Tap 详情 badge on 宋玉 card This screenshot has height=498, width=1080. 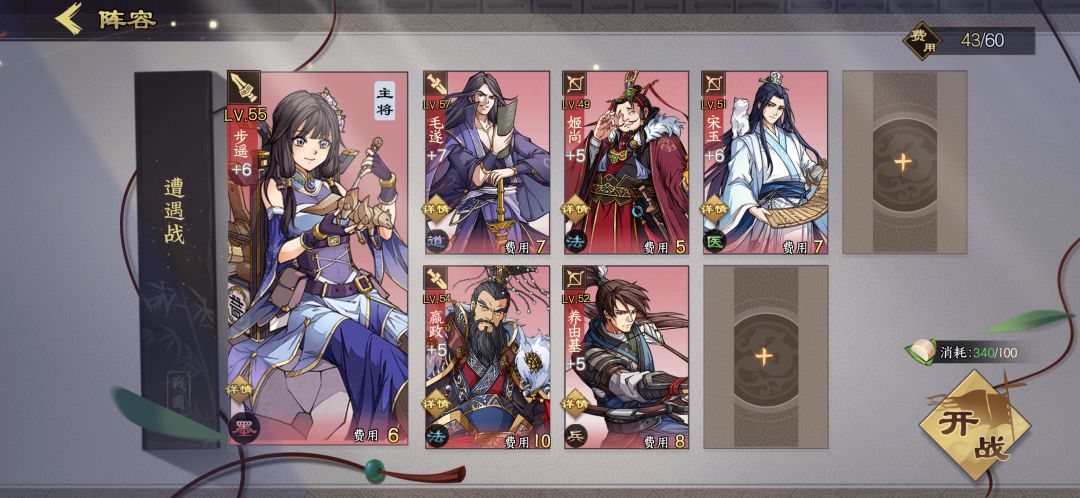pyautogui.click(x=714, y=209)
